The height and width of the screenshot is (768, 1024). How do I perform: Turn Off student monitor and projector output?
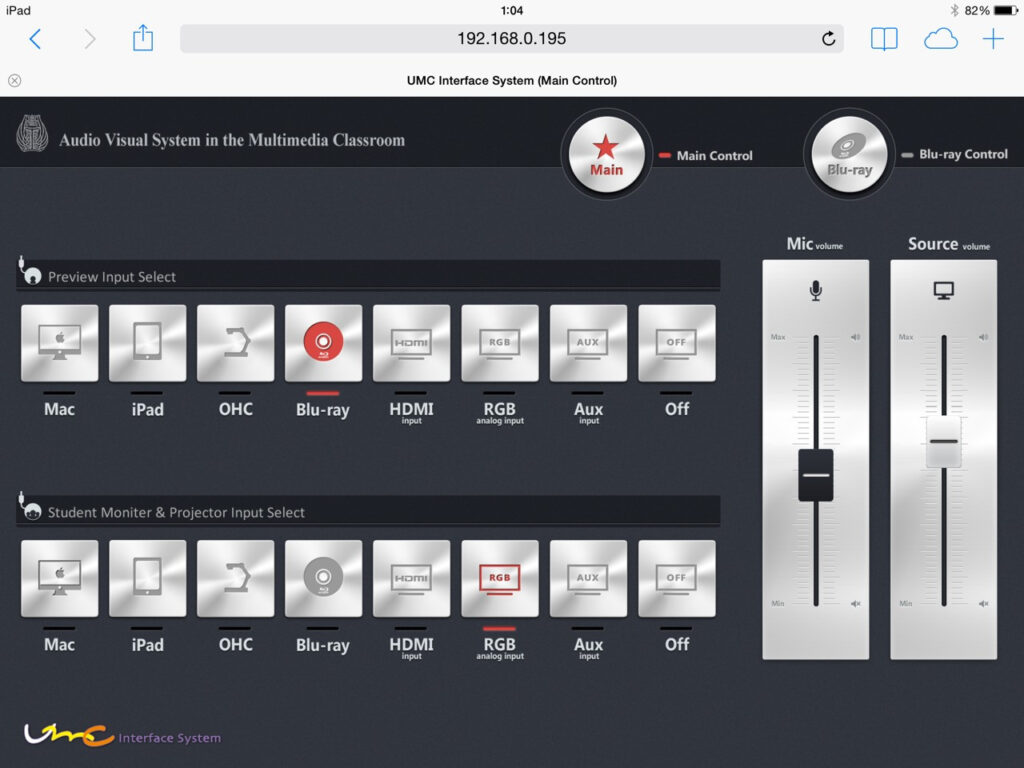[677, 579]
